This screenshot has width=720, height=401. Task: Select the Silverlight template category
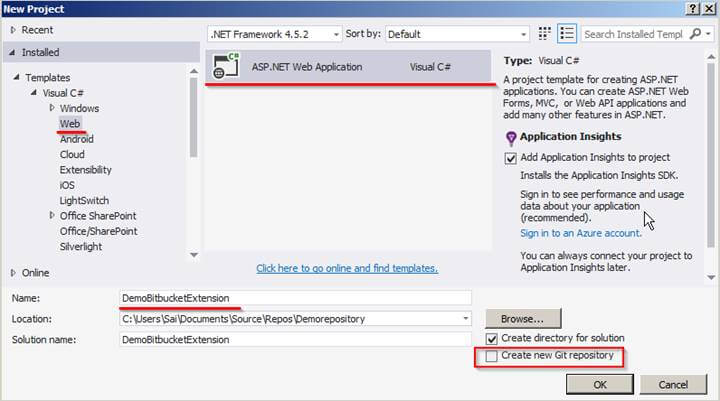[81, 247]
